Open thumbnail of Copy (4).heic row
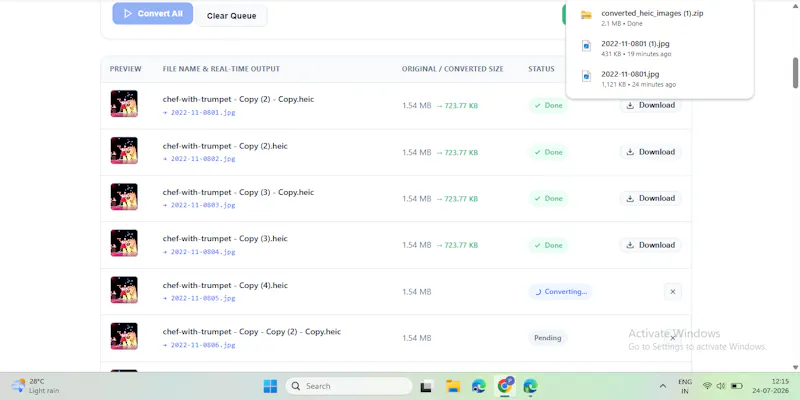 (124, 290)
